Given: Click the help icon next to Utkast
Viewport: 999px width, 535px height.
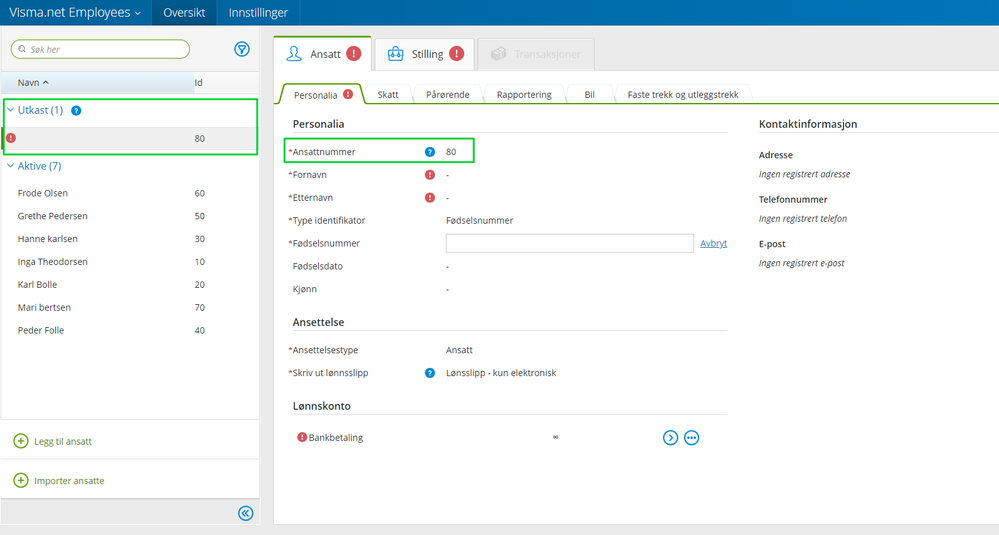Looking at the screenshot, I should (76, 111).
